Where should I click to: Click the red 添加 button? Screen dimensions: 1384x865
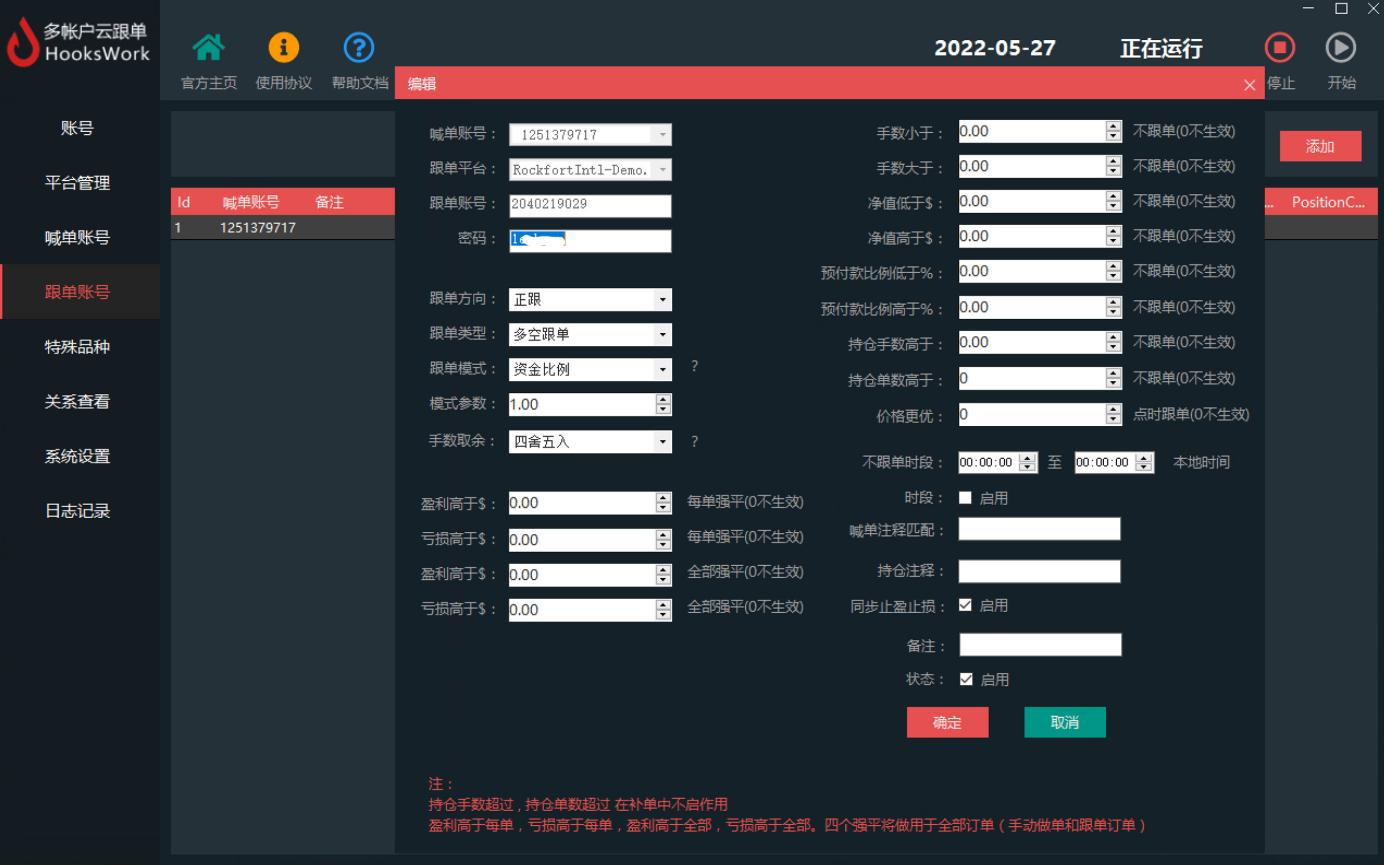click(x=1320, y=146)
